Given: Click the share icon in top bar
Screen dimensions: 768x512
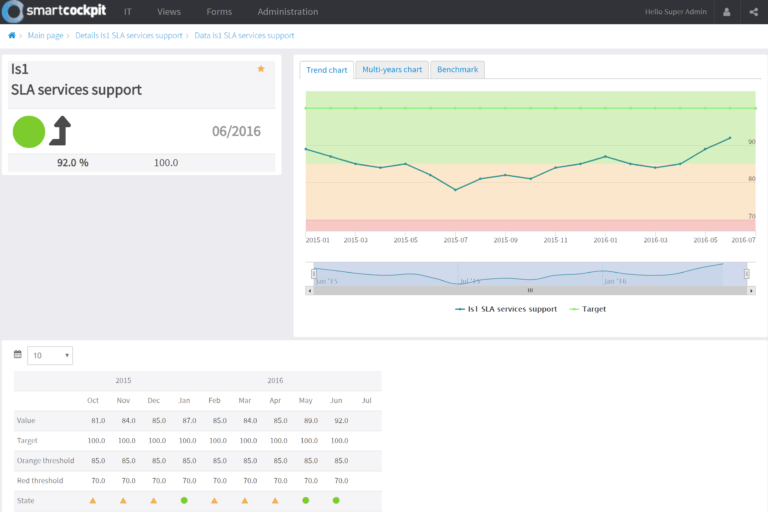Looking at the screenshot, I should [x=754, y=12].
